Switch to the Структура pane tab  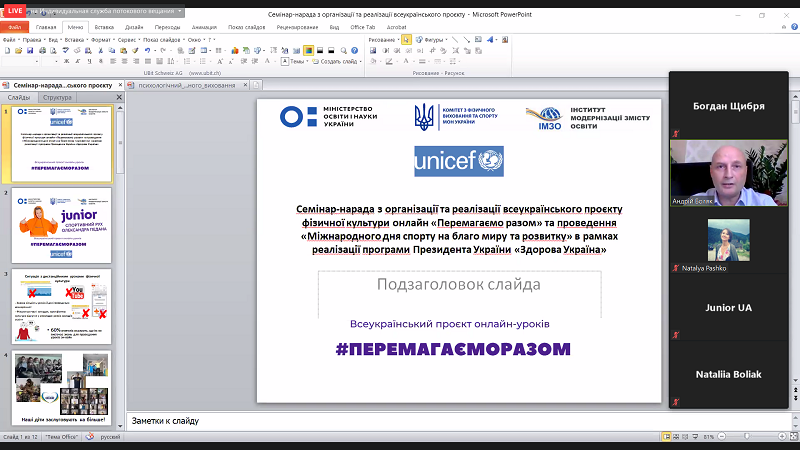pos(58,98)
